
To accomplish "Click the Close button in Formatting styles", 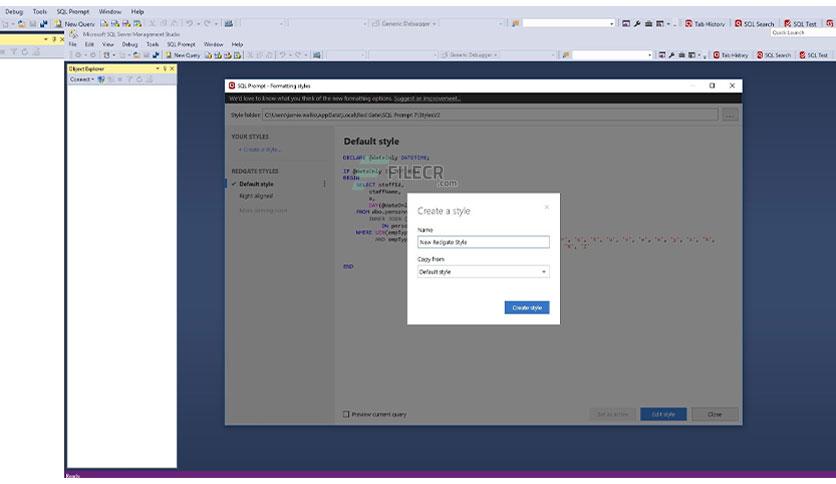I will [x=715, y=414].
